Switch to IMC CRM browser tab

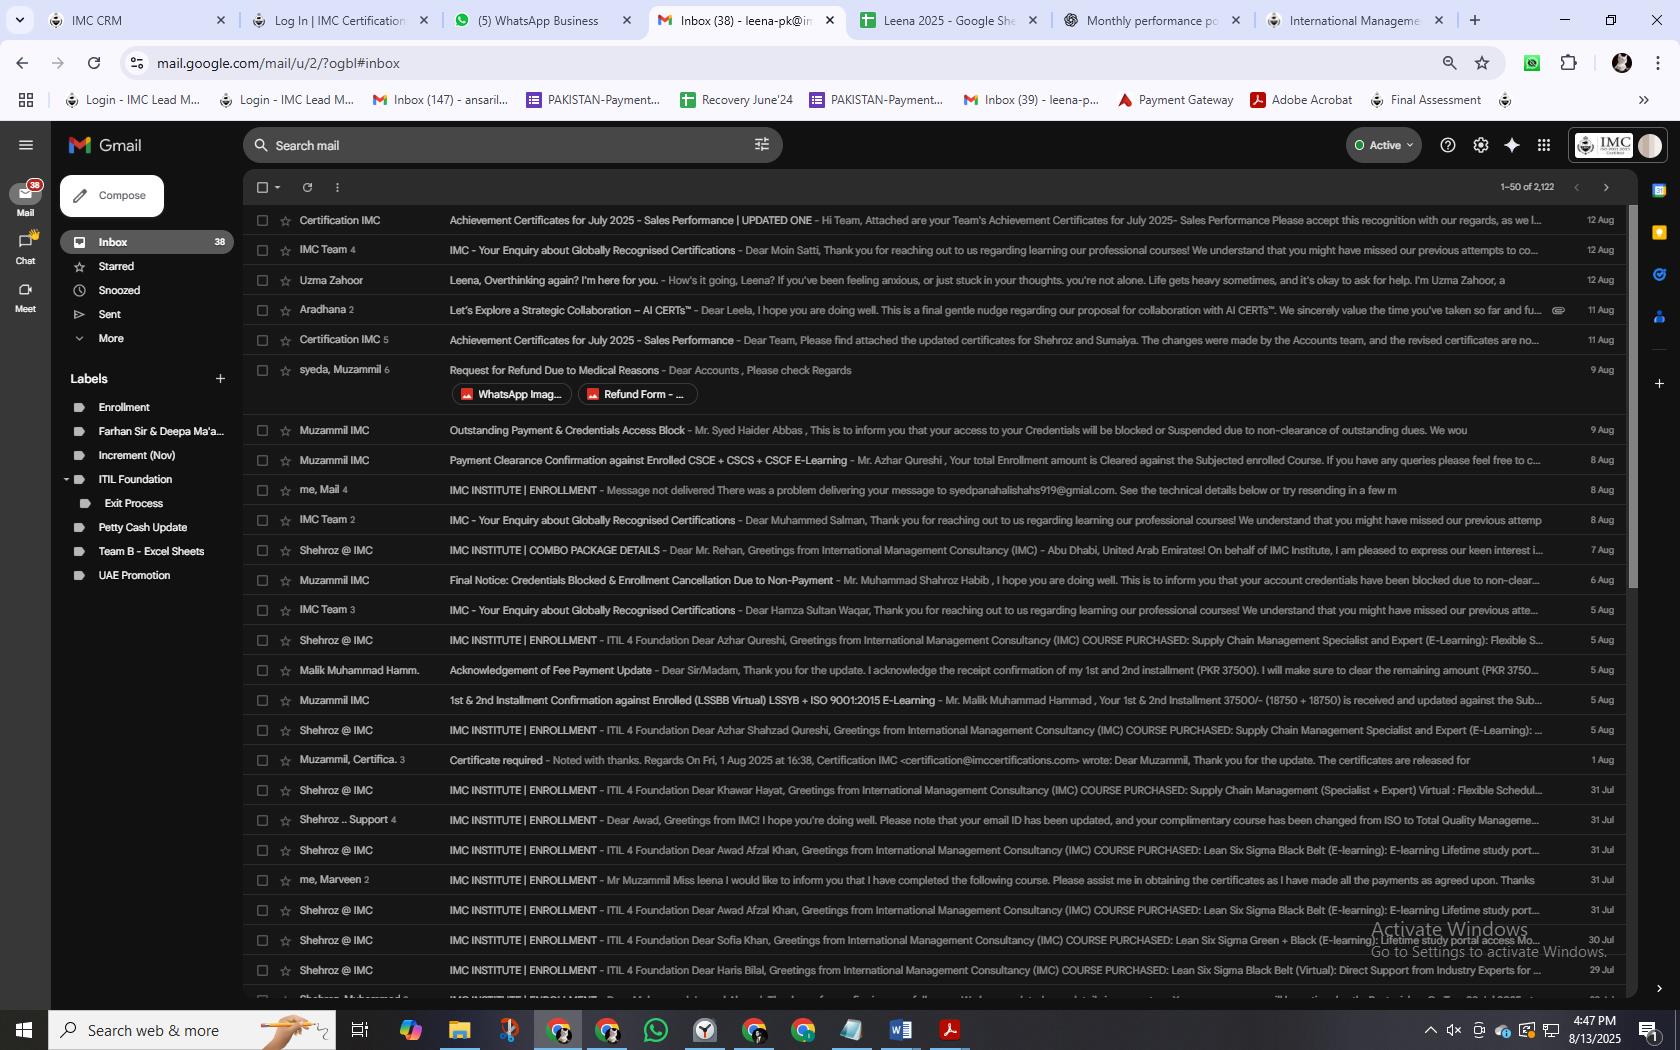(x=138, y=20)
